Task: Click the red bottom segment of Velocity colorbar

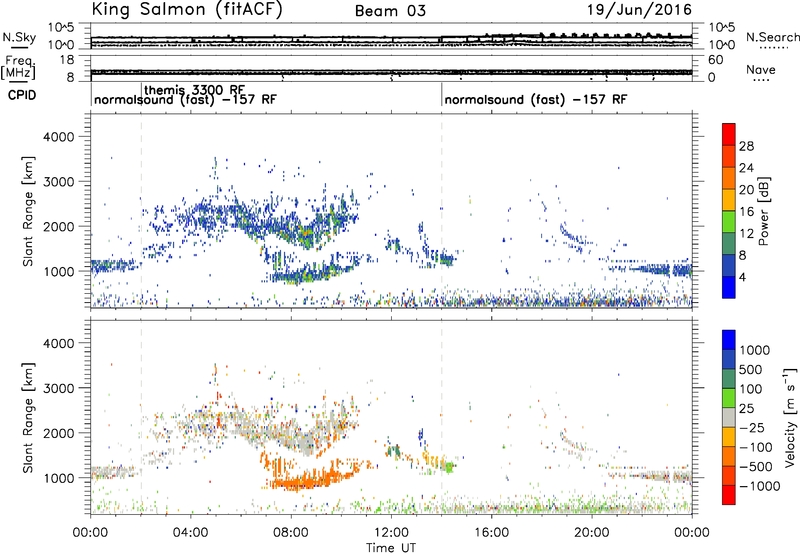Action: pos(729,495)
